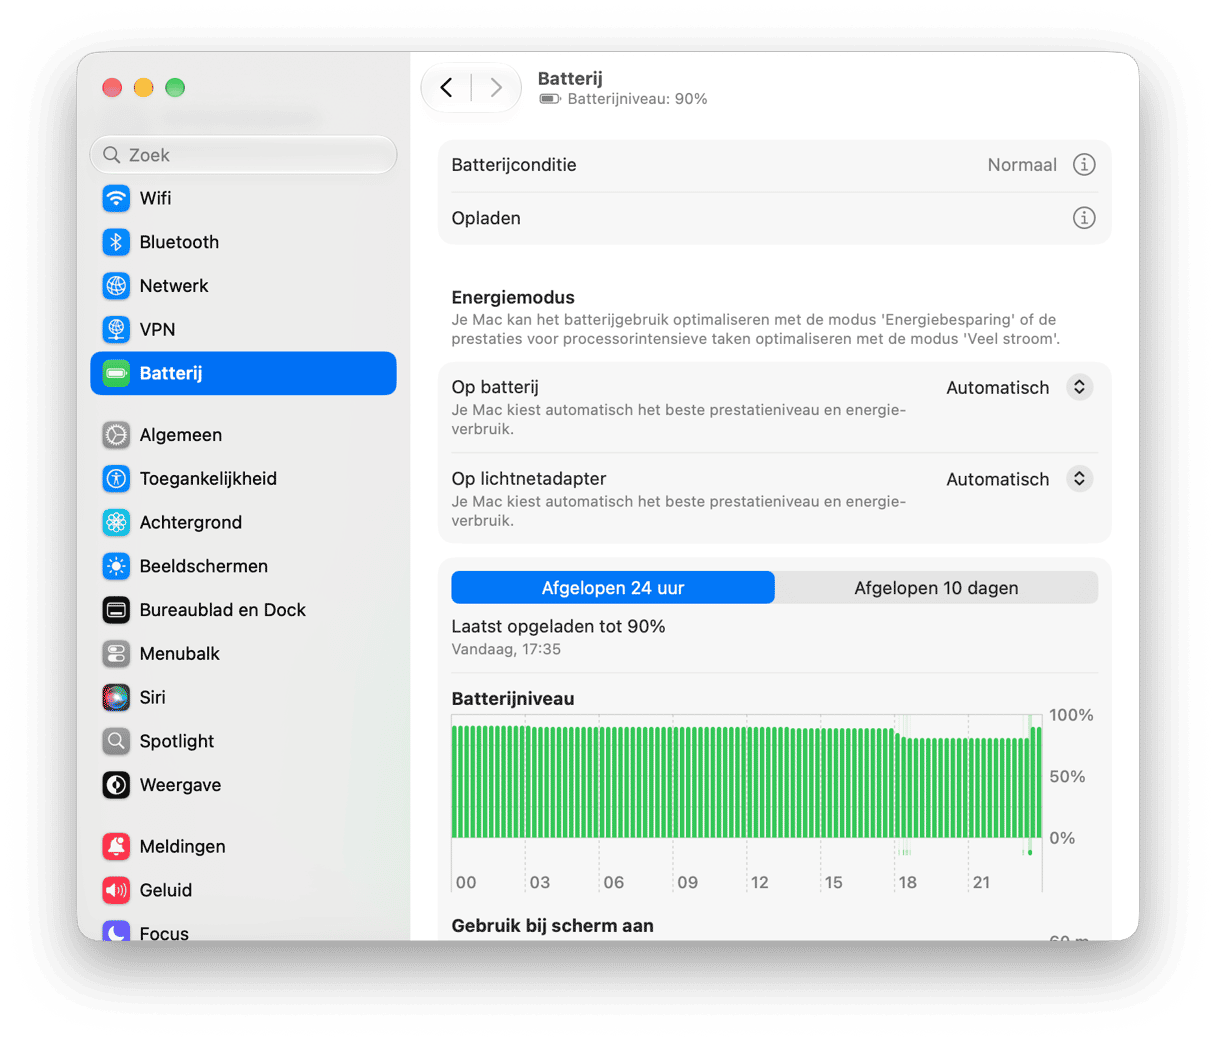Click the 'Normaal' battery condition value

1022,165
